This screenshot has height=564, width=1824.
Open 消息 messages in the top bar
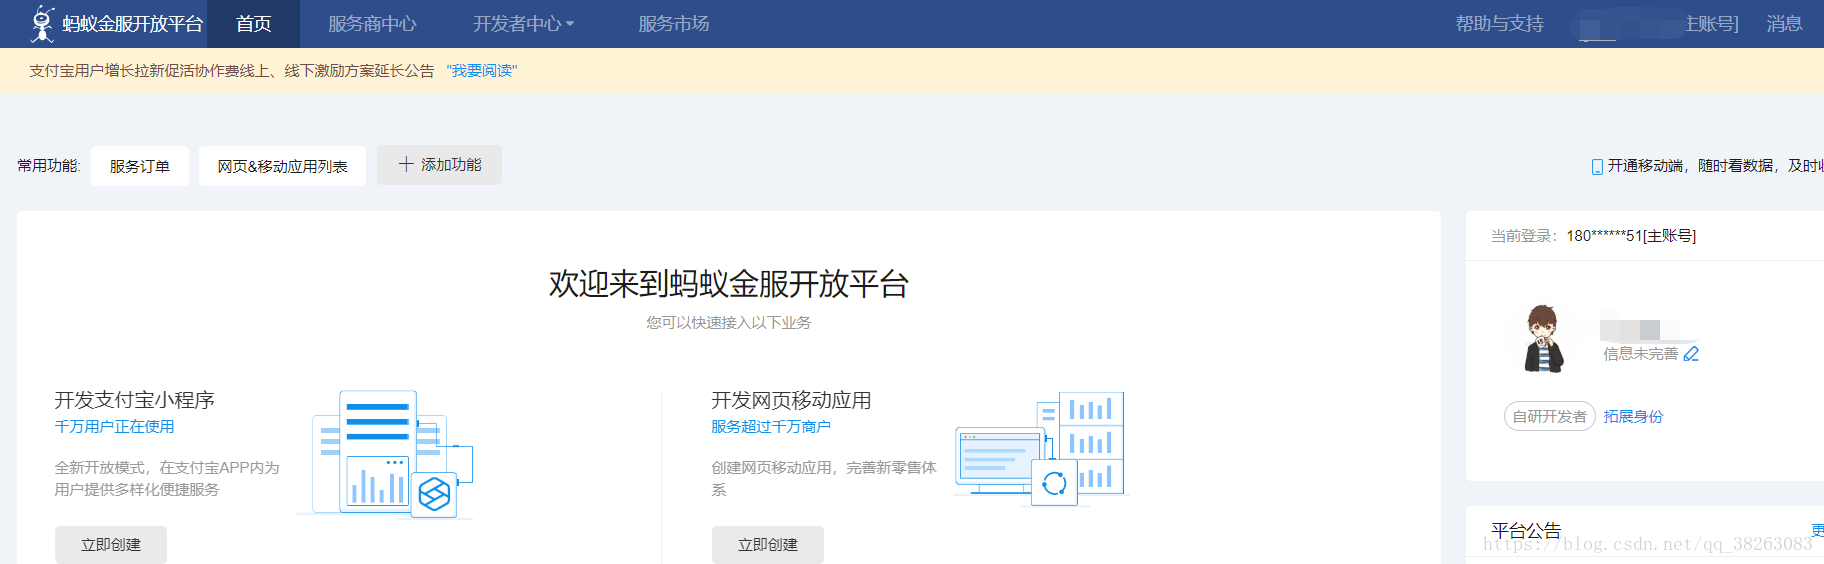(x=1784, y=24)
